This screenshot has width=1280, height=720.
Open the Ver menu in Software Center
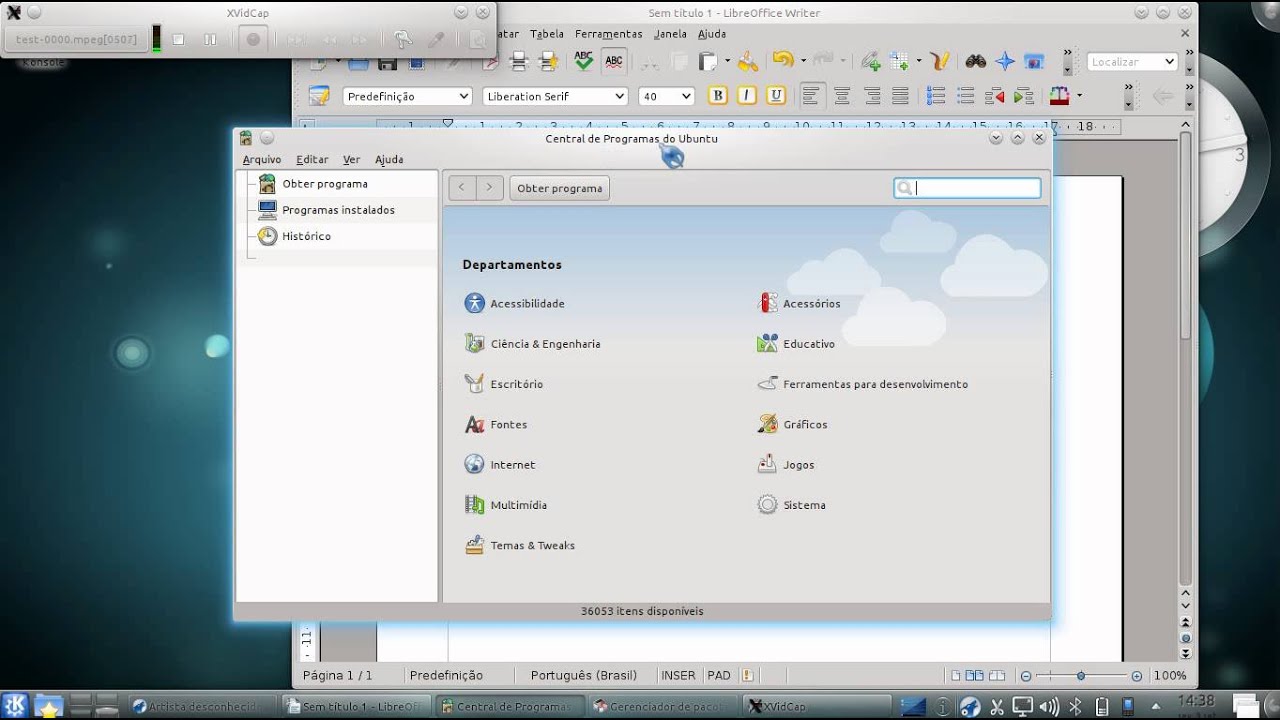tap(351, 159)
